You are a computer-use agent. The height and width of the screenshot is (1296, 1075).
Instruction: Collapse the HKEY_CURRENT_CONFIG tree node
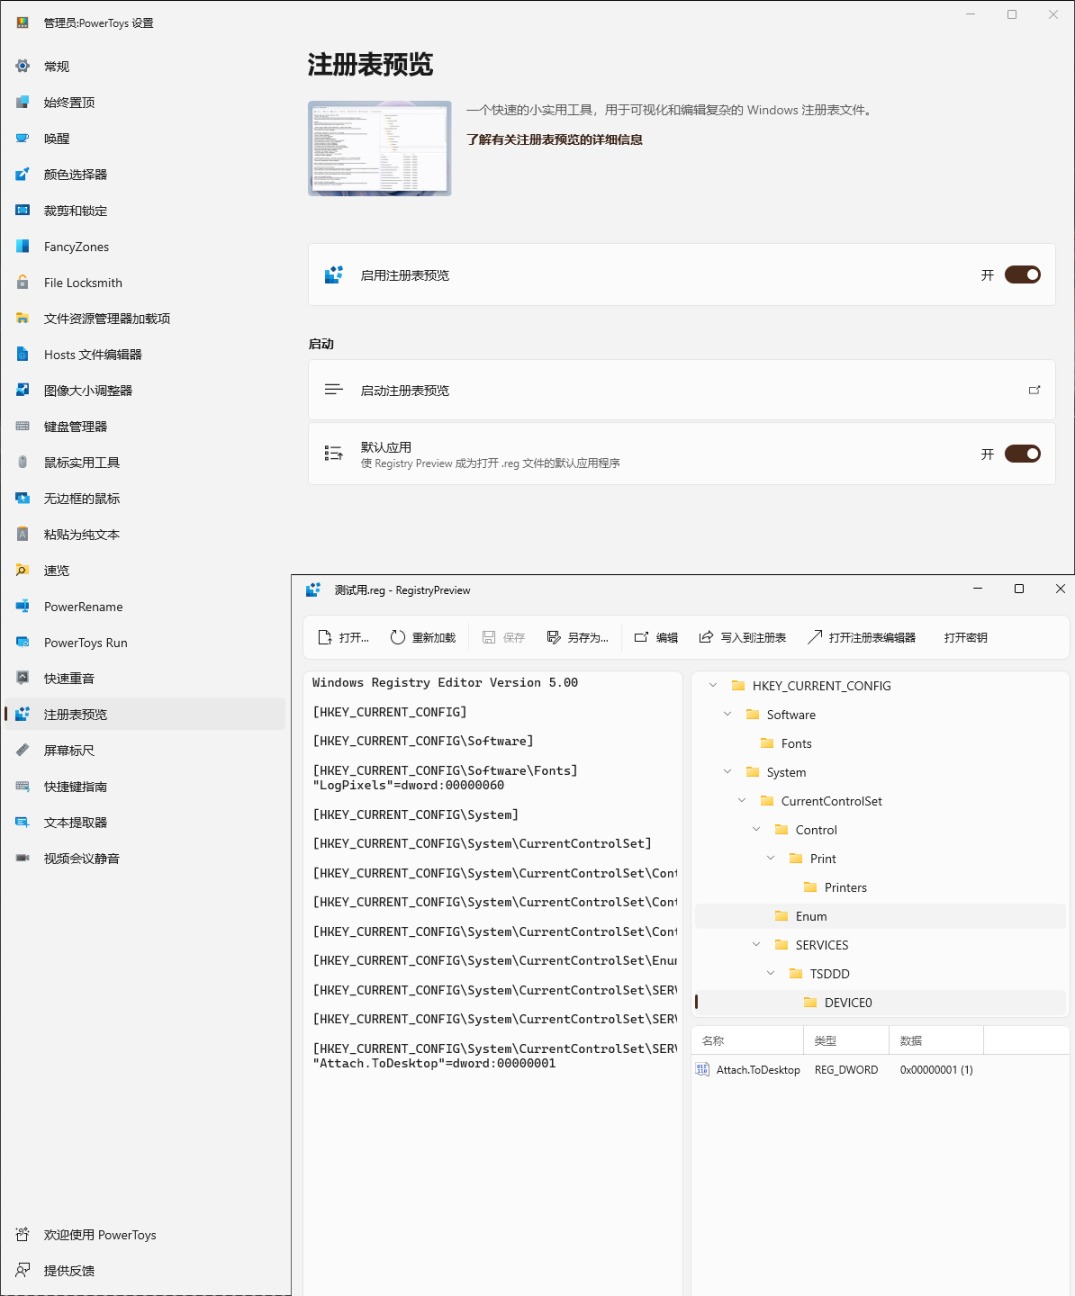[x=713, y=686]
